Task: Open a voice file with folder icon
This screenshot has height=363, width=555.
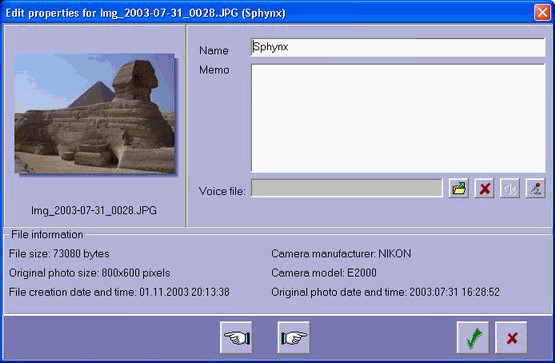Action: click(458, 188)
